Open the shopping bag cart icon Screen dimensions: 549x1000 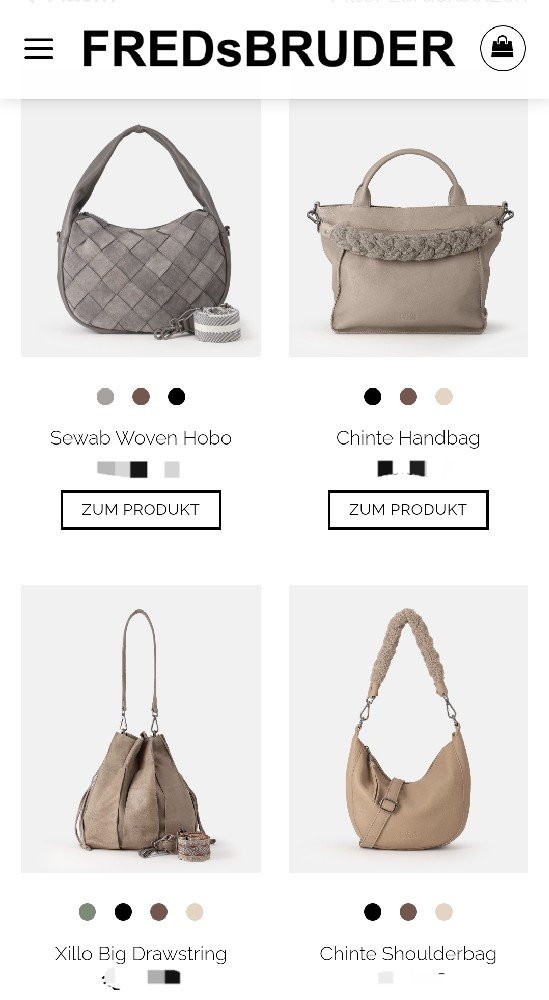coord(502,48)
